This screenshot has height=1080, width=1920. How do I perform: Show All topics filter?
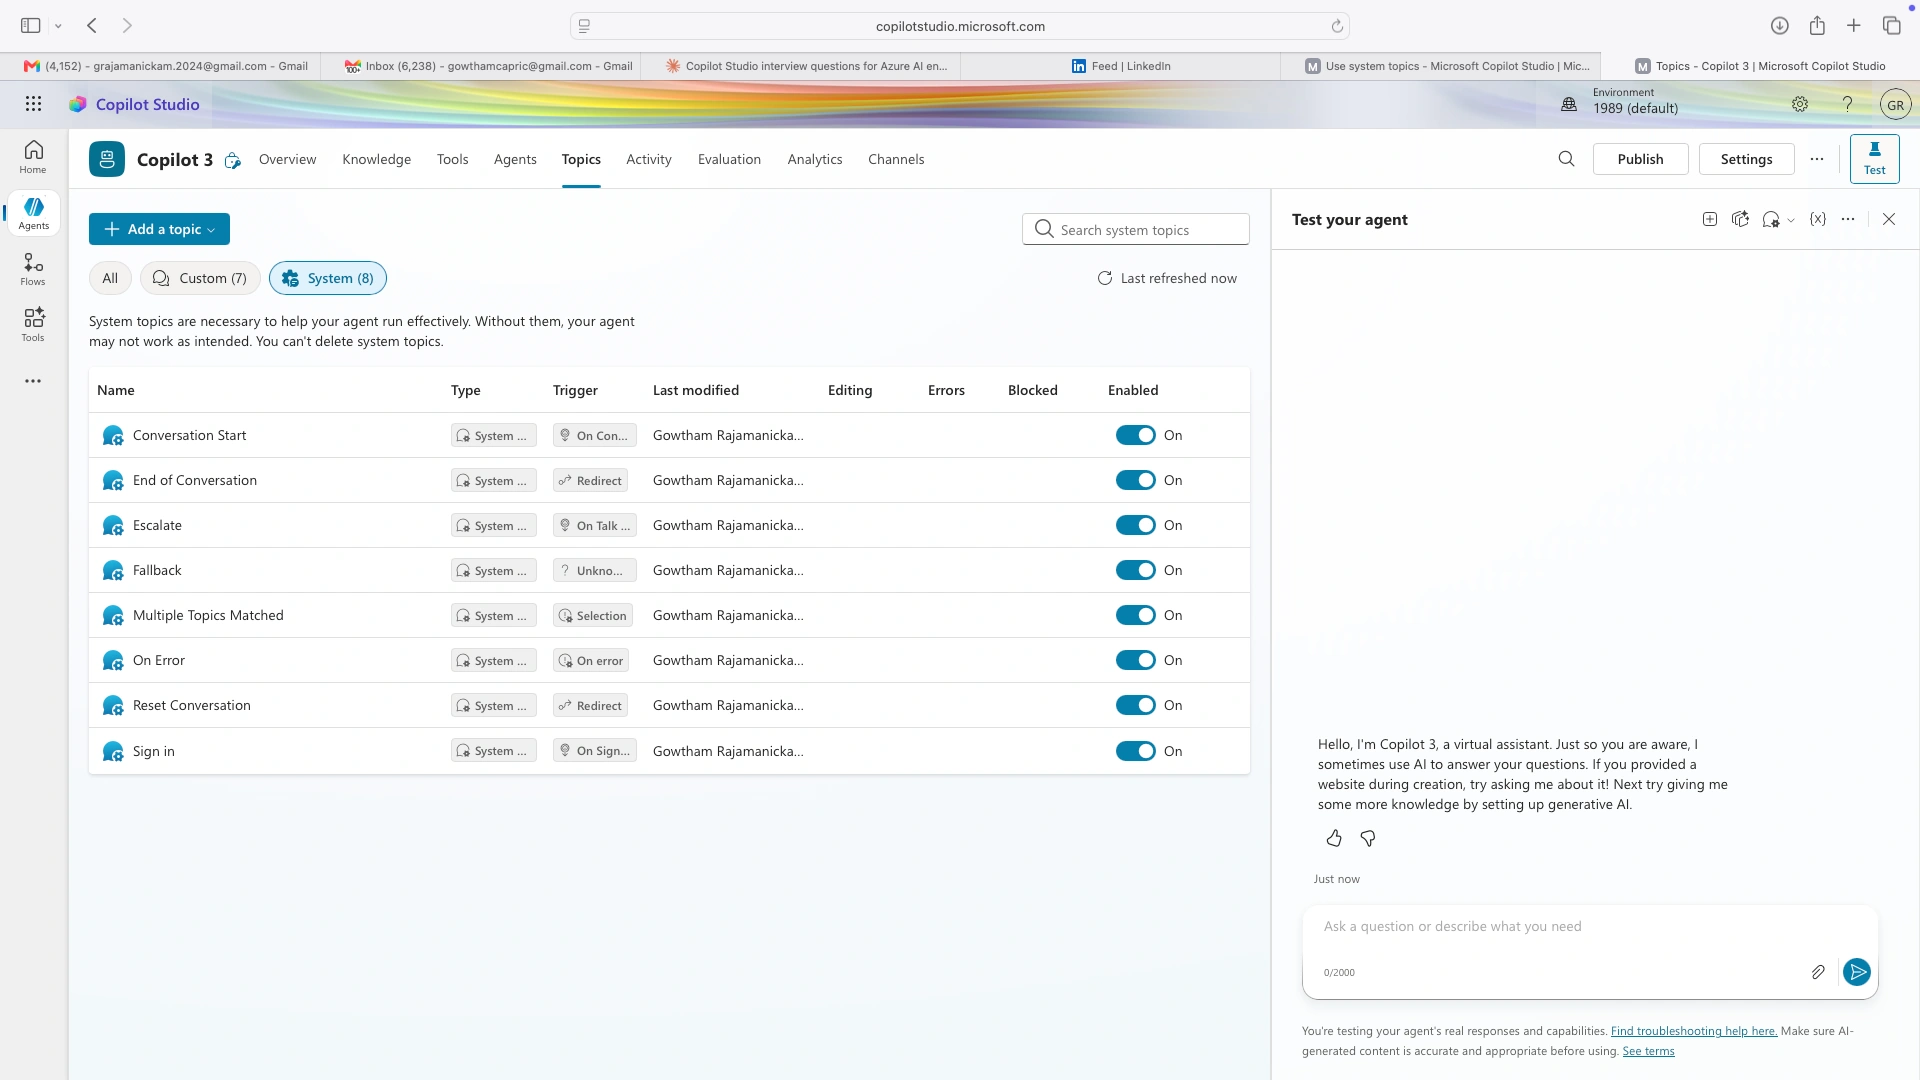tap(110, 278)
